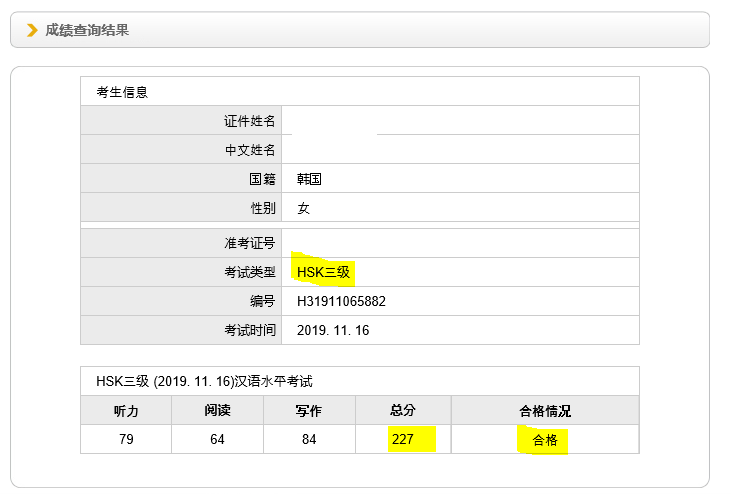Select the nationality value 韩国
Image resolution: width=731 pixels, height=494 pixels.
pos(309,179)
